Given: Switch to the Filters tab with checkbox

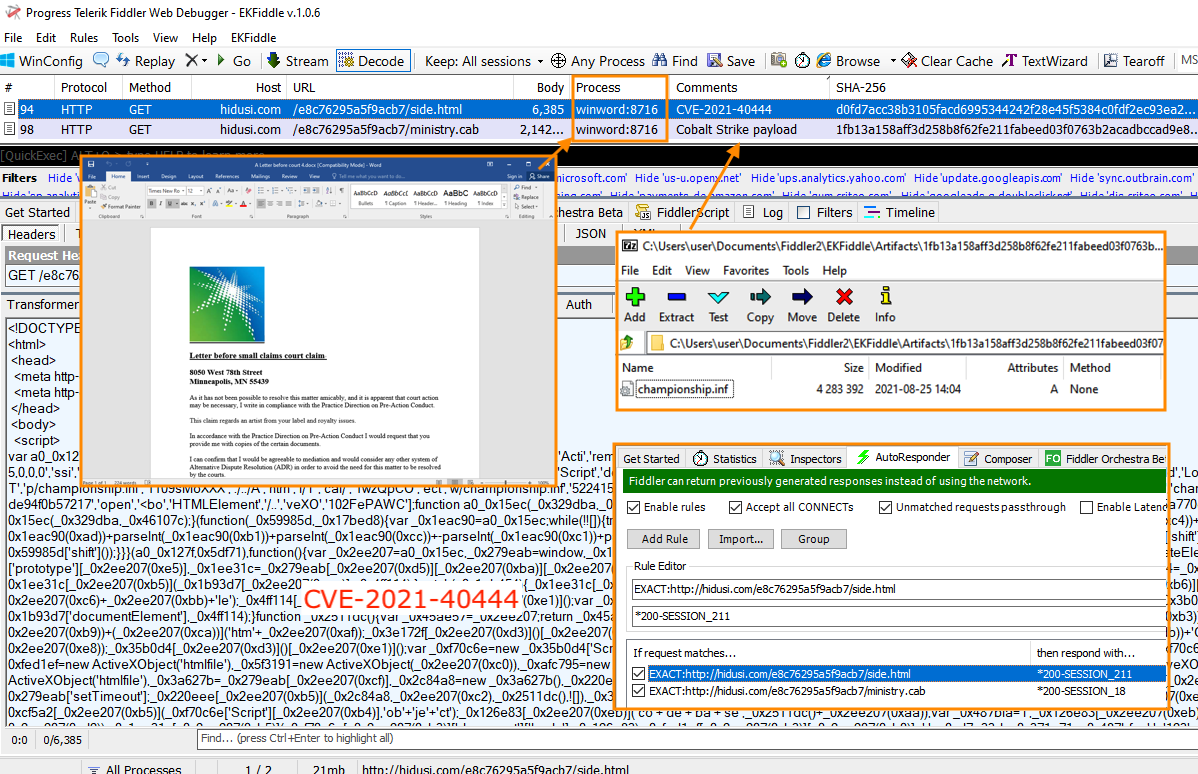Looking at the screenshot, I should click(x=824, y=212).
